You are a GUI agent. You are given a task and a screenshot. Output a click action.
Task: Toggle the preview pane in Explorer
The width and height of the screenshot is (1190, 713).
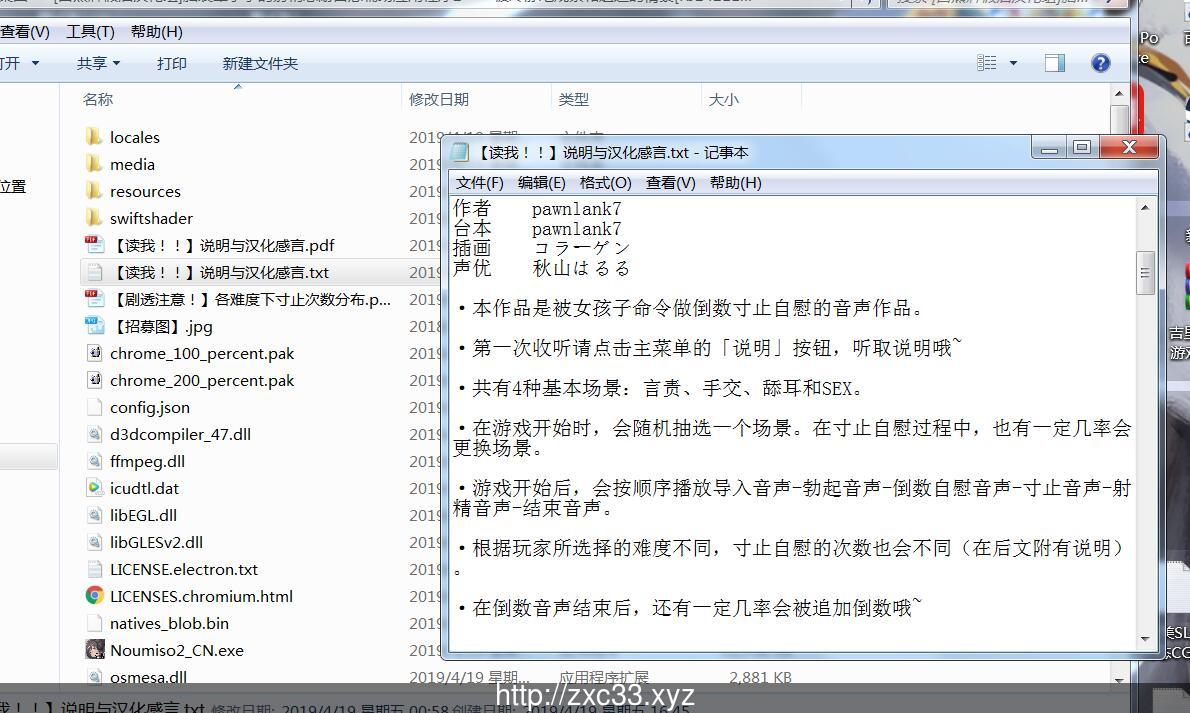click(x=1053, y=62)
